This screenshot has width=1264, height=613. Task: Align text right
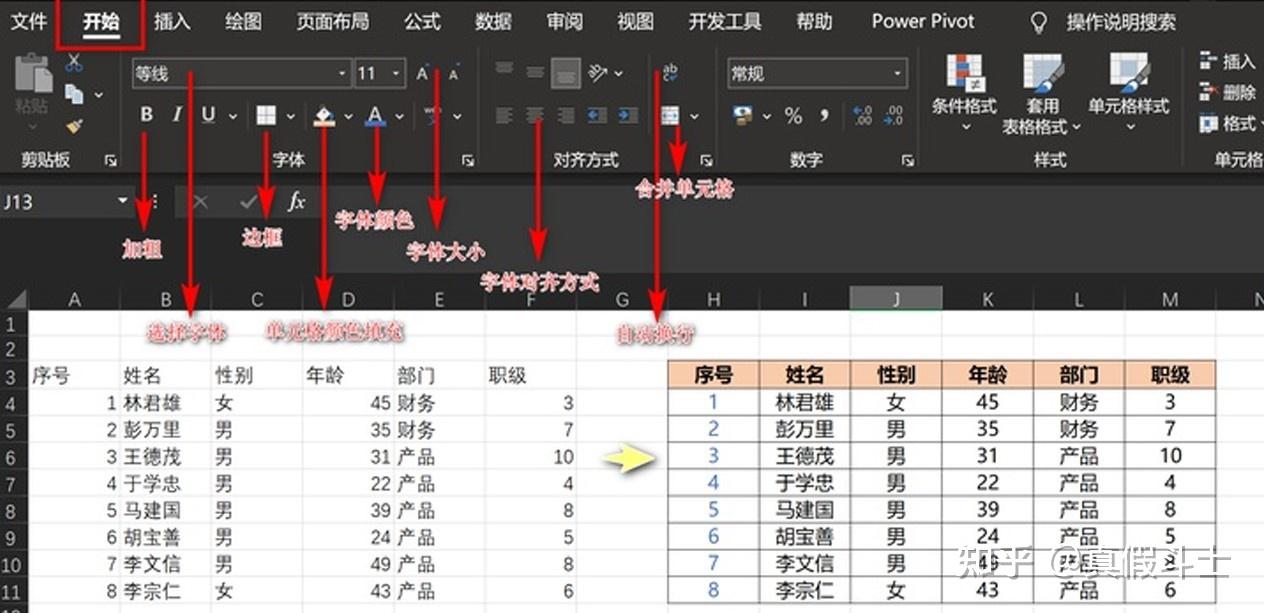click(566, 116)
